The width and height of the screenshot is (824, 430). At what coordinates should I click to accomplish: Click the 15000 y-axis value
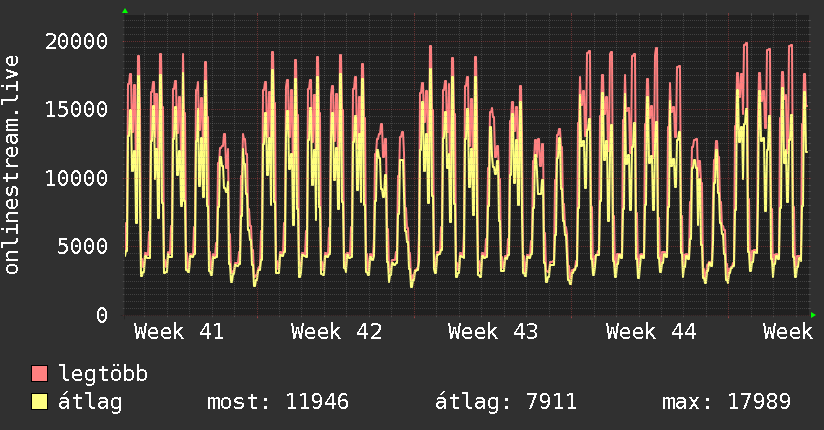77,109
